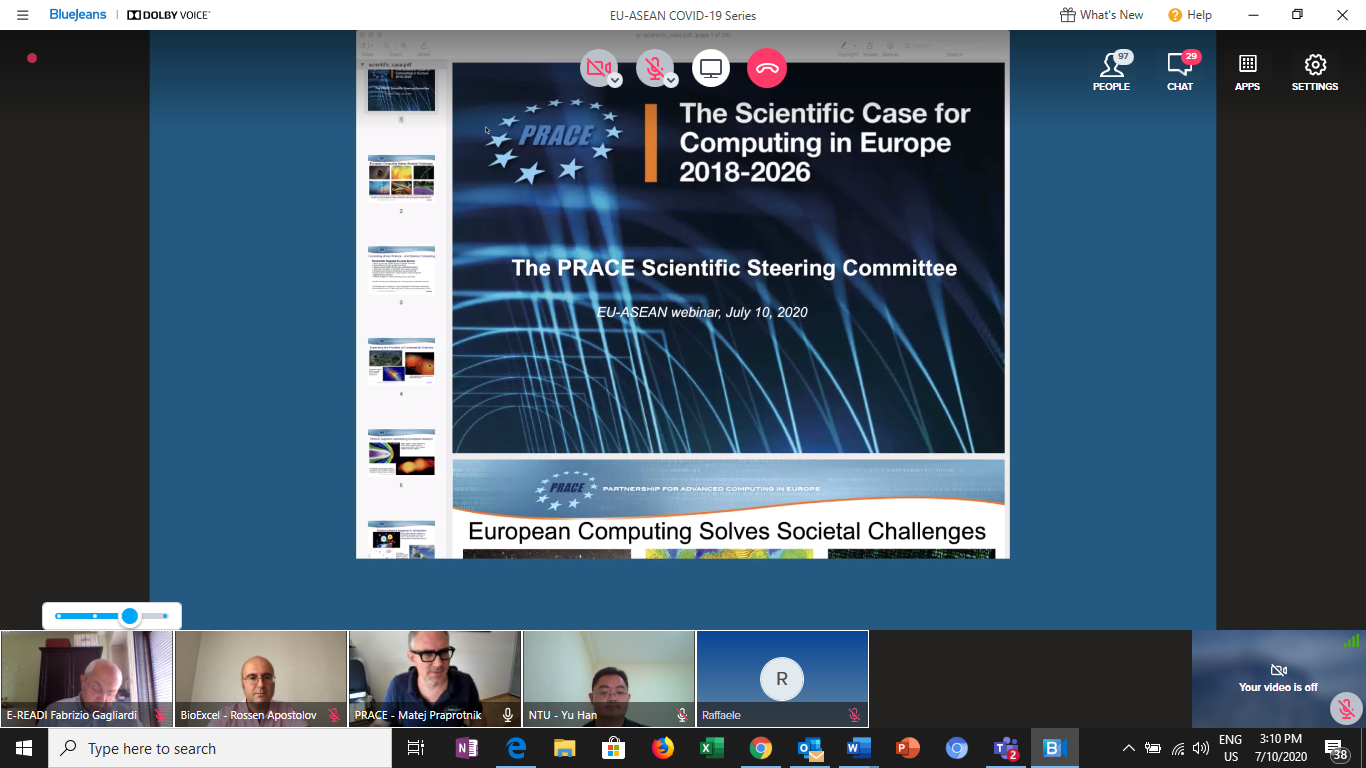The height and width of the screenshot is (768, 1366).
Task: Open Task View from taskbar
Action: [416, 748]
